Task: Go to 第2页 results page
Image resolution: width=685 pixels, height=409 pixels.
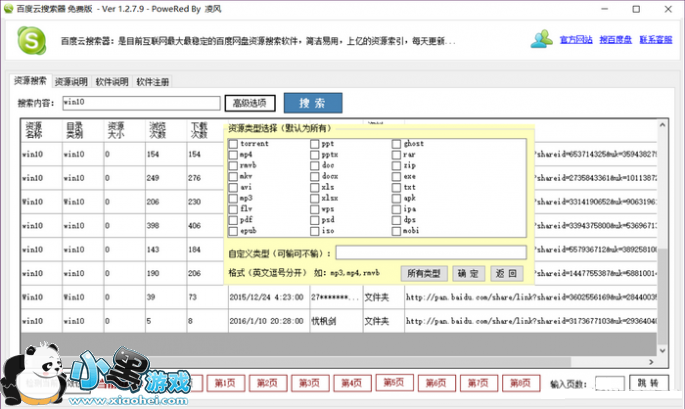Action: pos(267,383)
